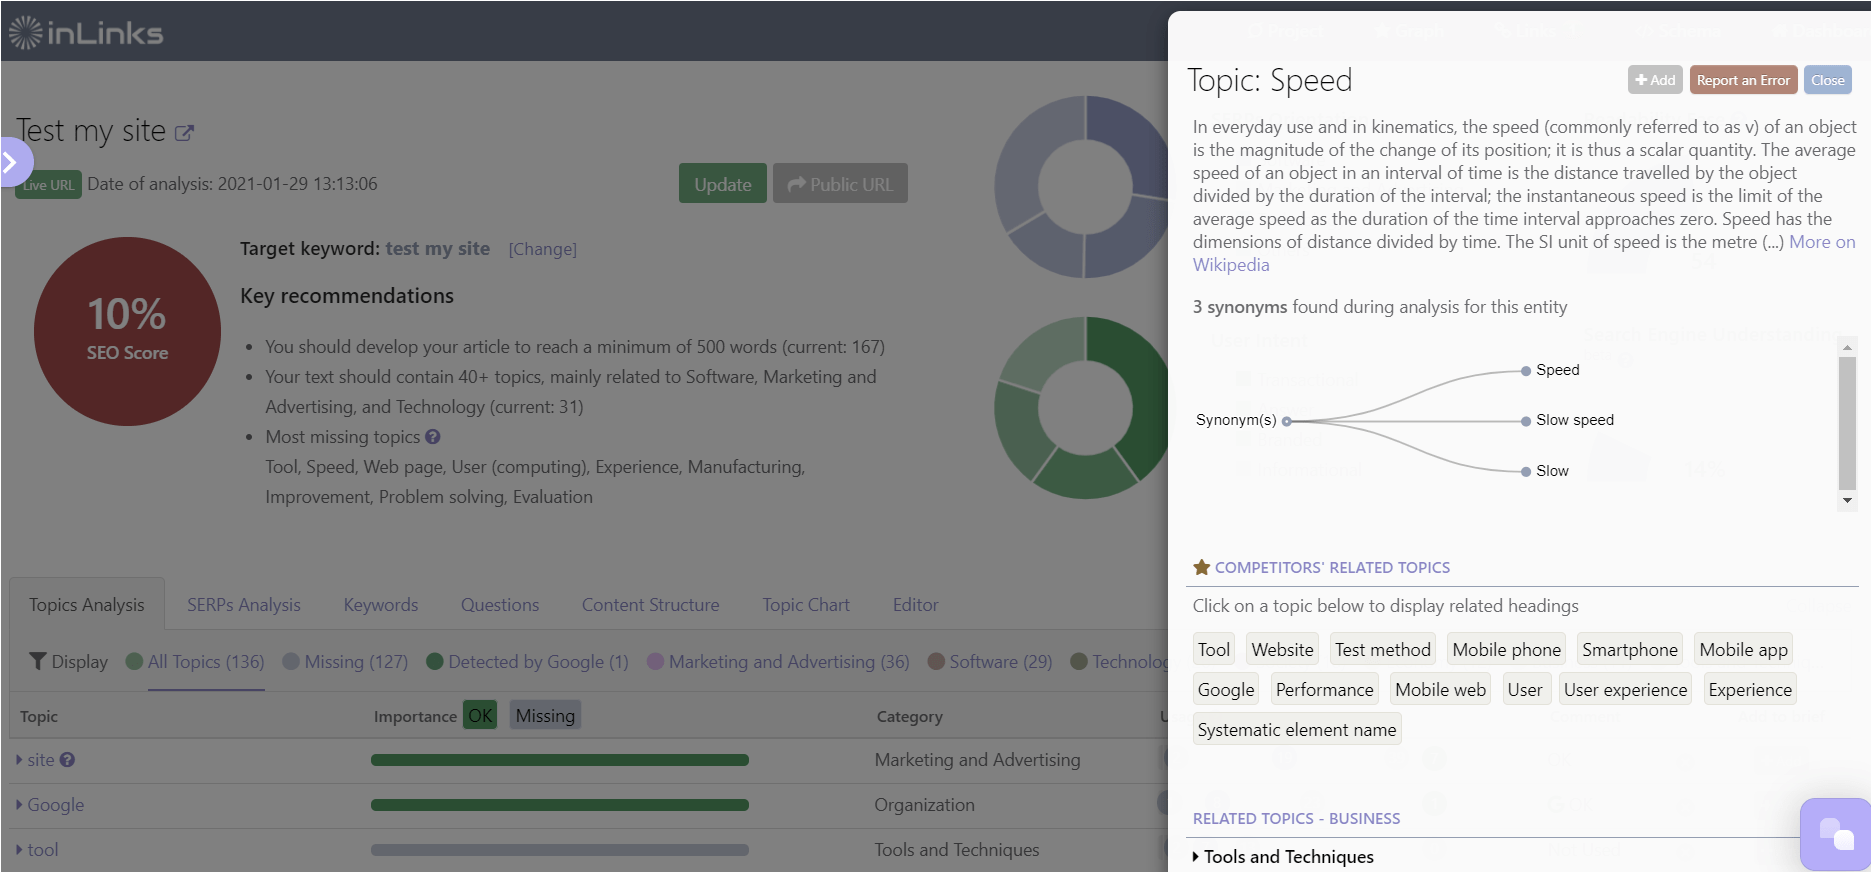Click Report an Error button
The image size is (1872, 873).
1743,80
